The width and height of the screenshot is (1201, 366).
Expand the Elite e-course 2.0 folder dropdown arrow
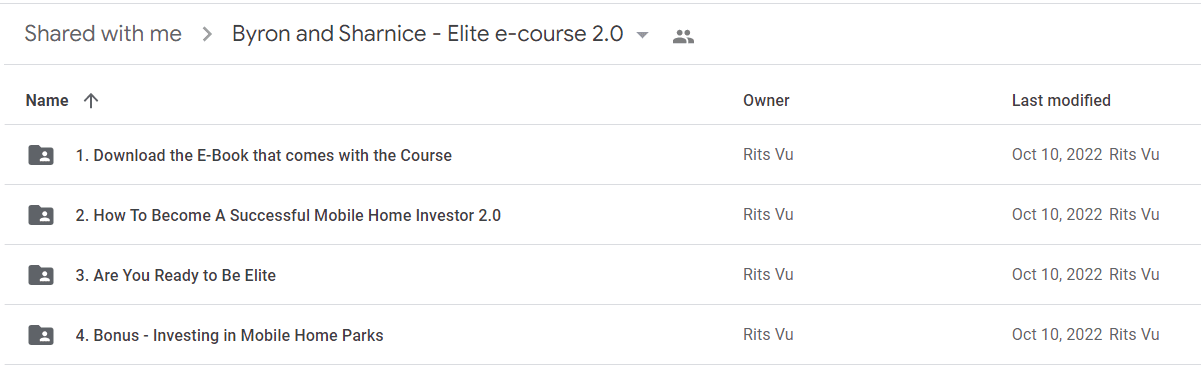(643, 36)
